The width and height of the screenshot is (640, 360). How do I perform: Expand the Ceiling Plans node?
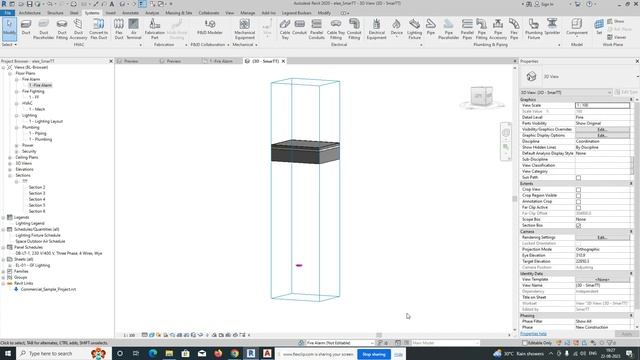point(10,157)
